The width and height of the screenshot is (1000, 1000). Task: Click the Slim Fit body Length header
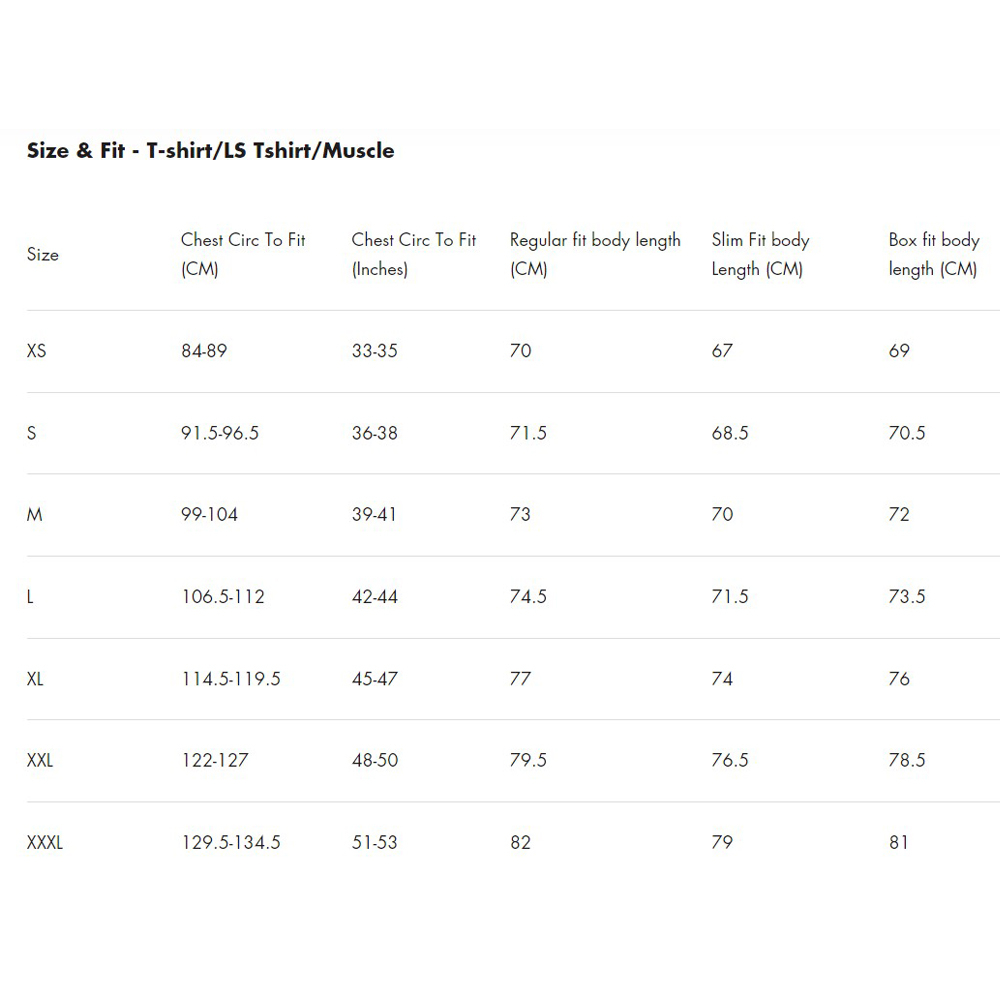pos(760,254)
